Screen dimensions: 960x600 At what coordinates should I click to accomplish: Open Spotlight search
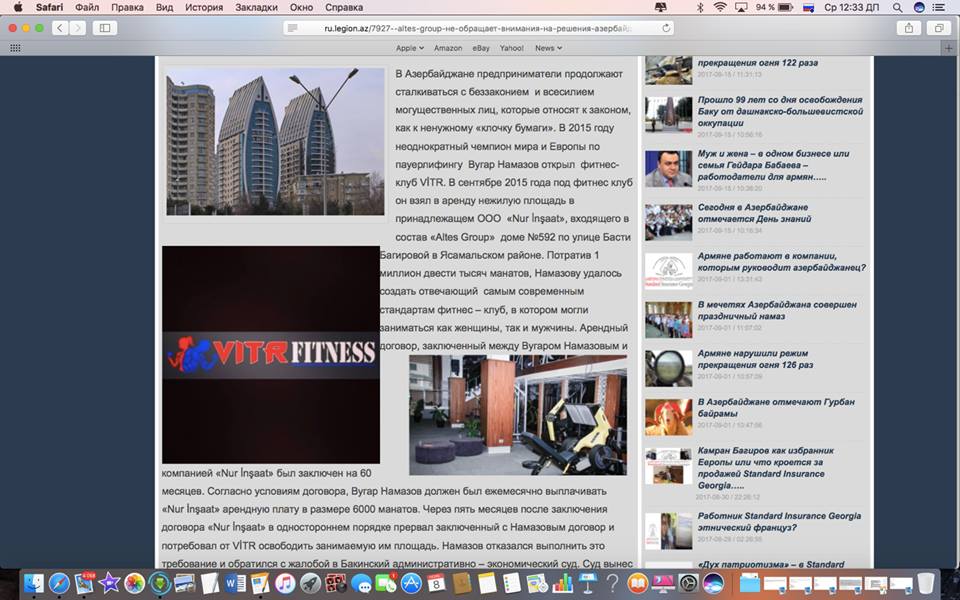coord(898,7)
